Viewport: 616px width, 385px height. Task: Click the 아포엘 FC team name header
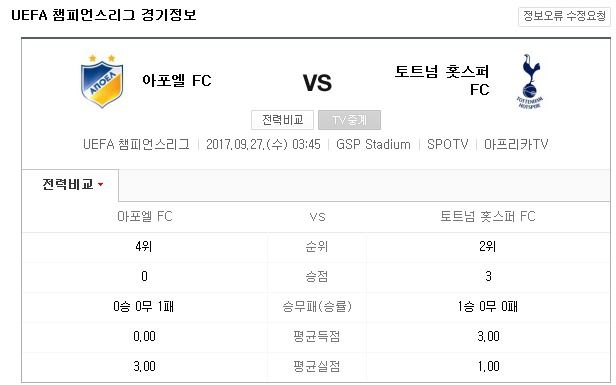point(177,81)
